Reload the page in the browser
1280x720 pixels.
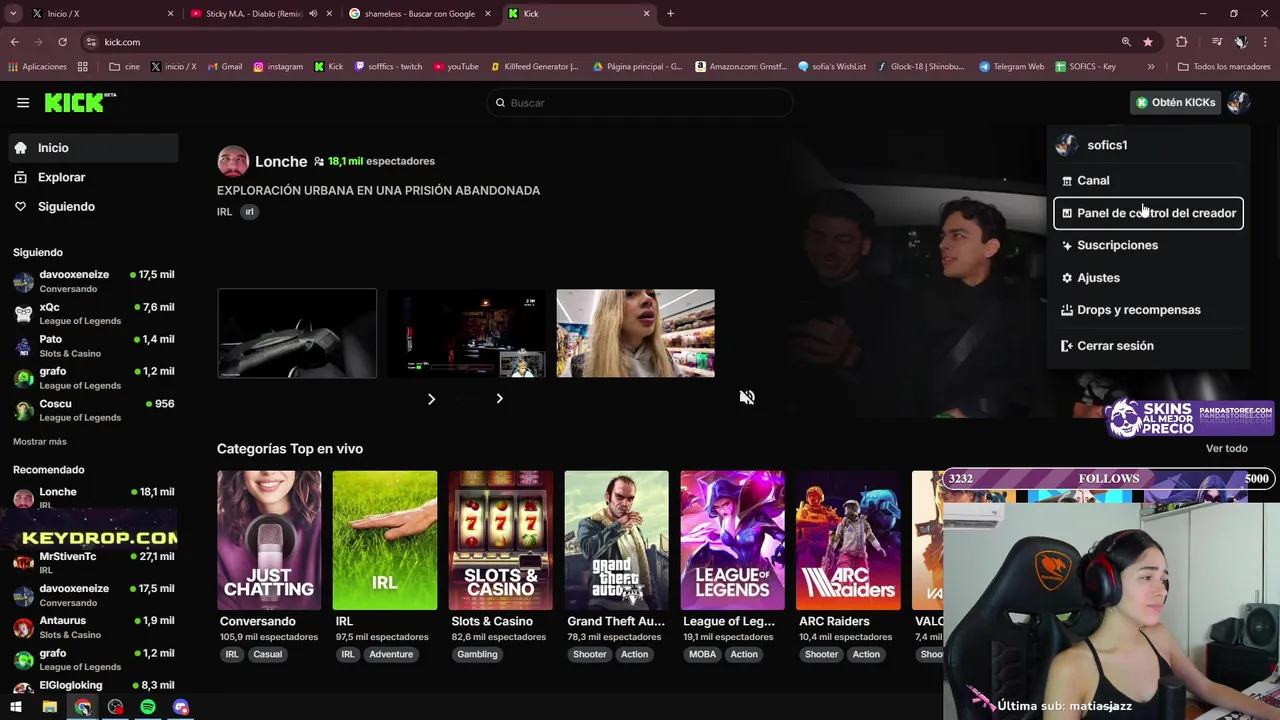point(62,42)
